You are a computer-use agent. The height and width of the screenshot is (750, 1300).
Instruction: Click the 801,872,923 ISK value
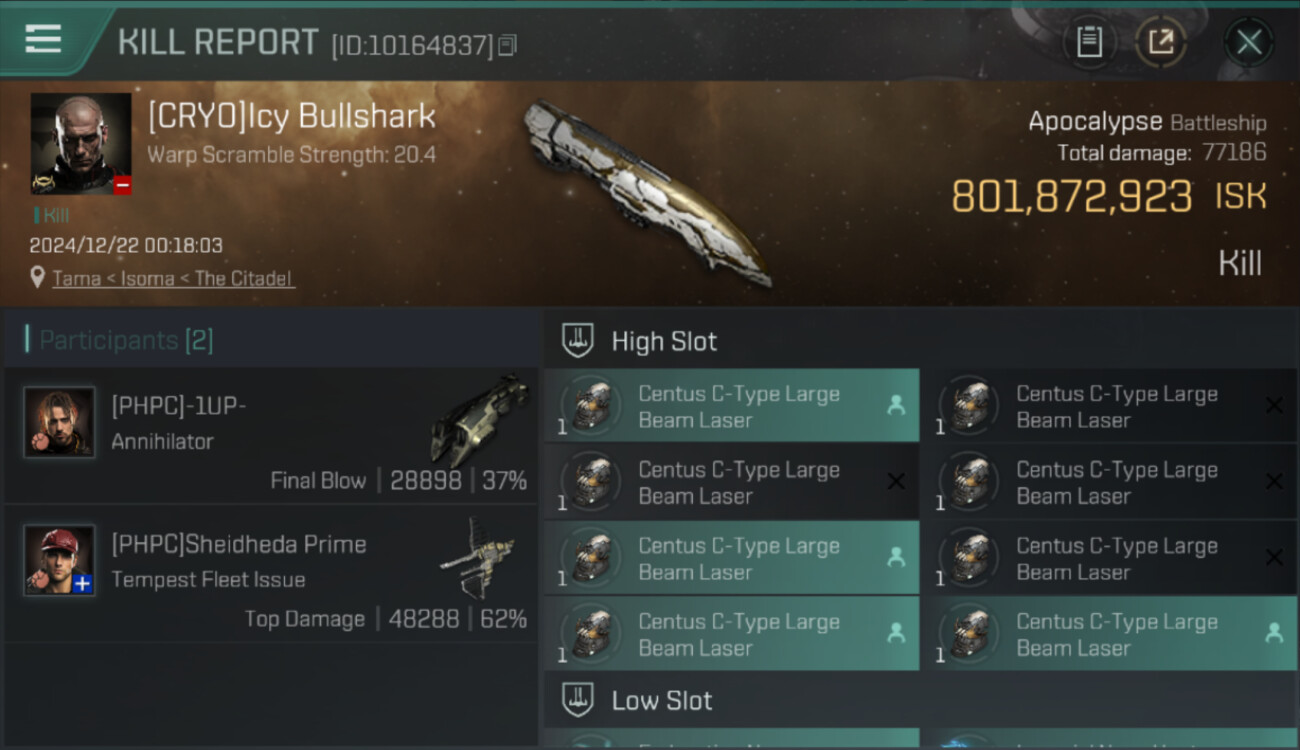click(1108, 197)
